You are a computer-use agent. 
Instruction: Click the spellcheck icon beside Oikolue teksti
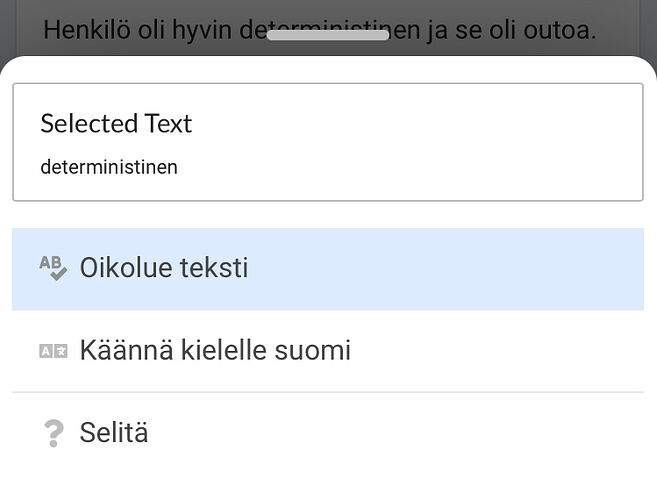[52, 268]
